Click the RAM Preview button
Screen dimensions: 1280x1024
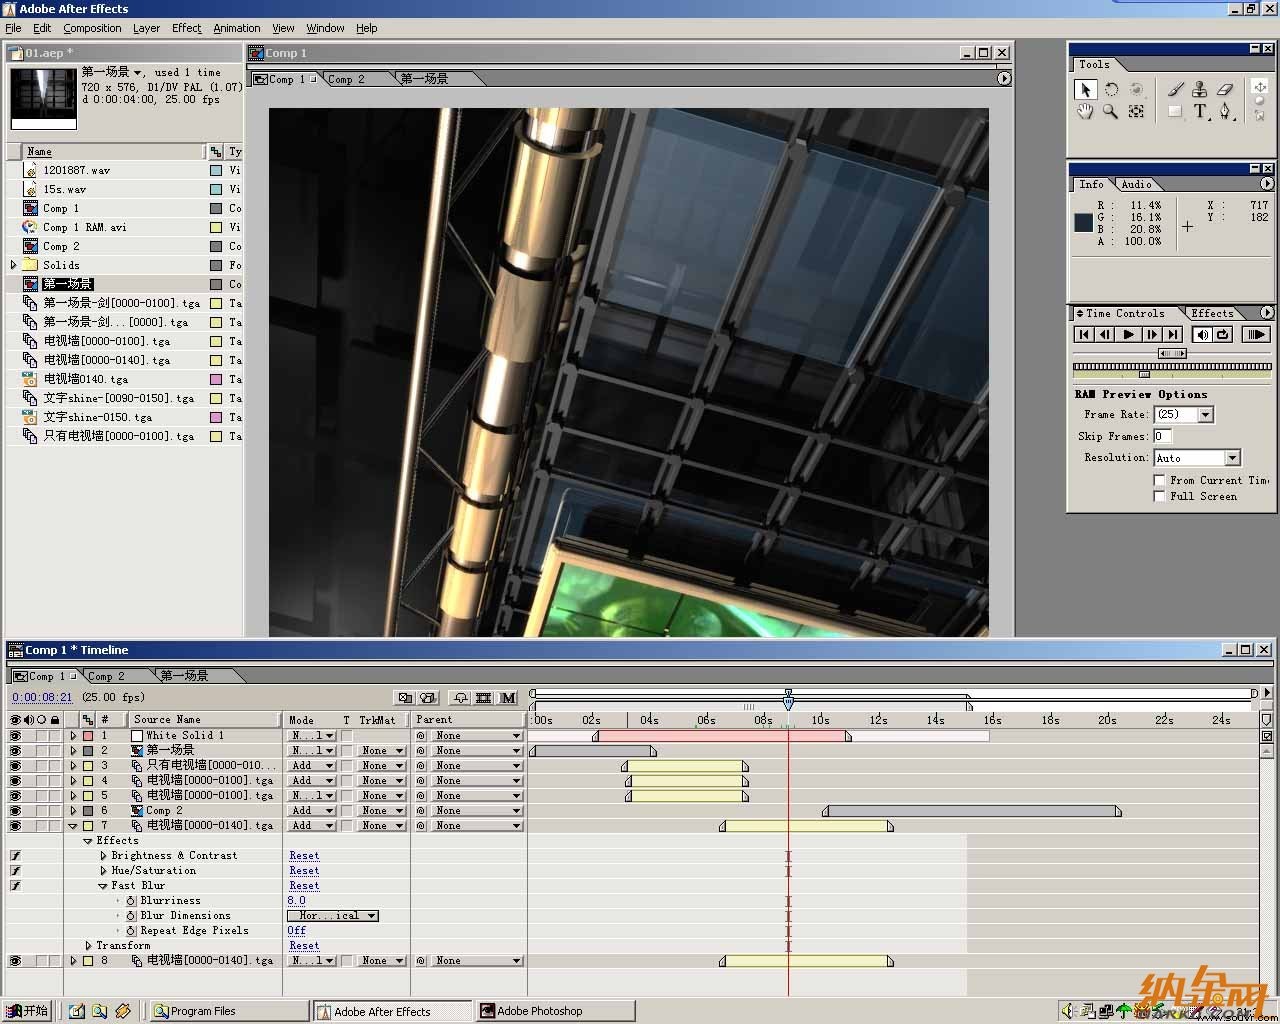click(x=1256, y=335)
